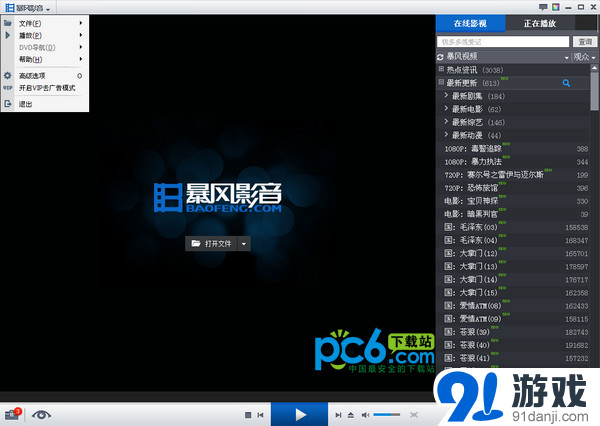Click the eject open-file icon
Viewport: 600px width, 426px height.
point(351,415)
